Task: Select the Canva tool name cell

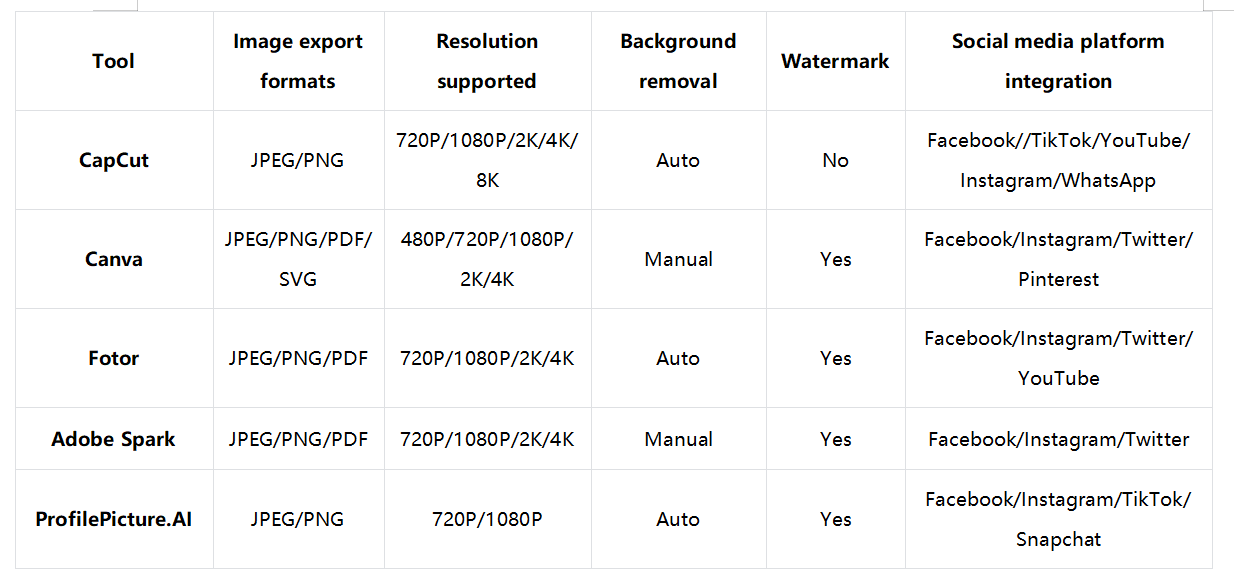Action: pyautogui.click(x=113, y=259)
